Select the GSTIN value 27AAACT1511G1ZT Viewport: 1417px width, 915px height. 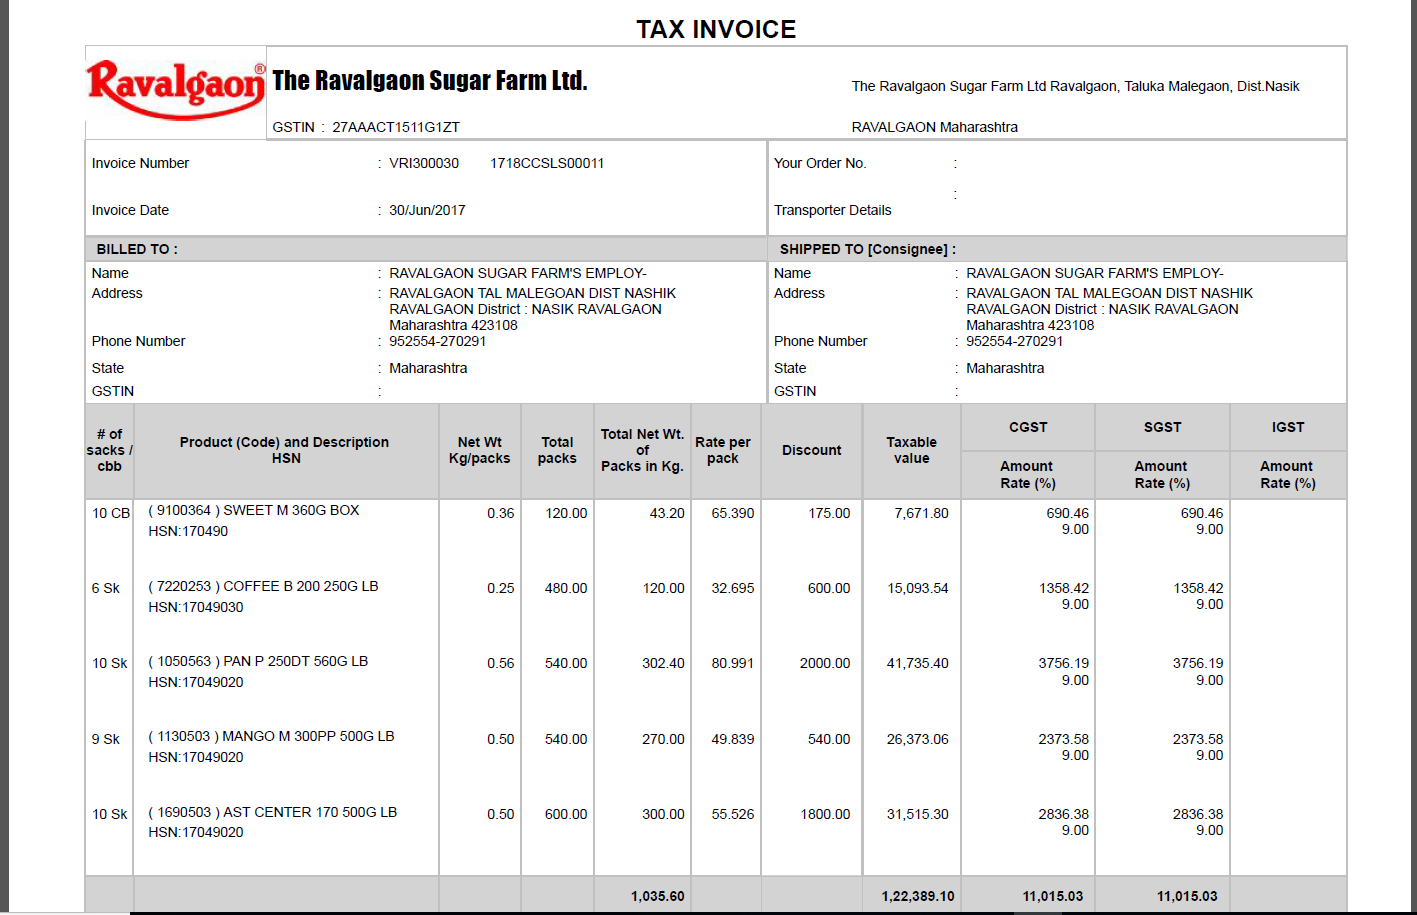tap(396, 127)
